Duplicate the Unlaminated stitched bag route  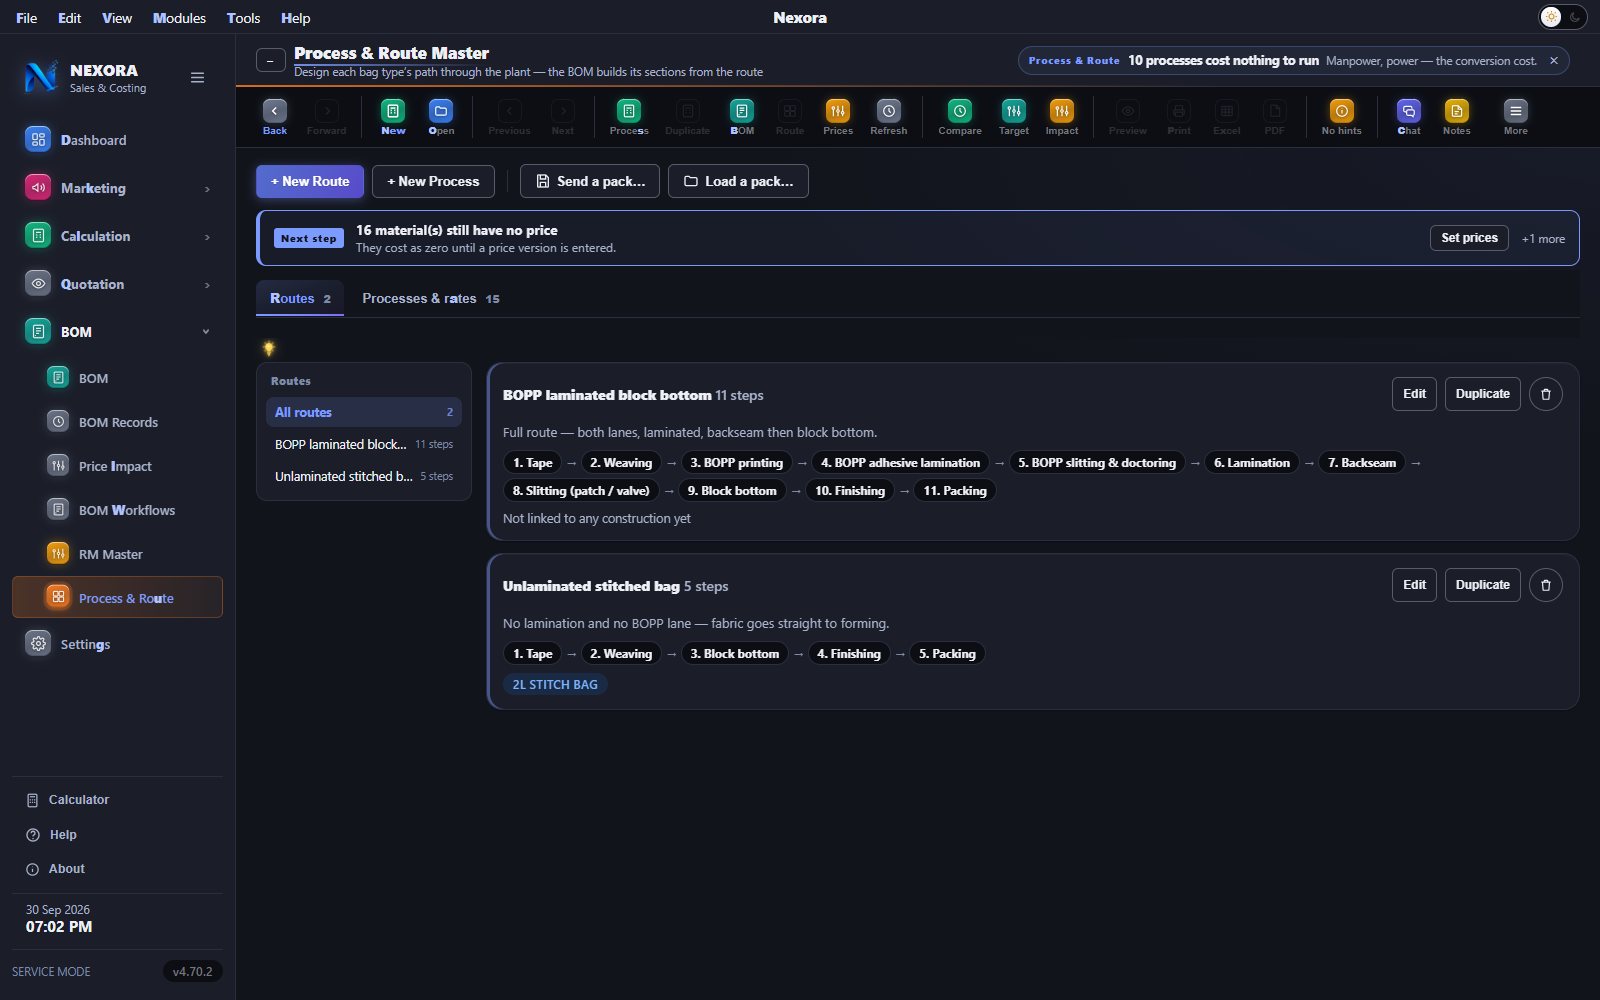1482,585
